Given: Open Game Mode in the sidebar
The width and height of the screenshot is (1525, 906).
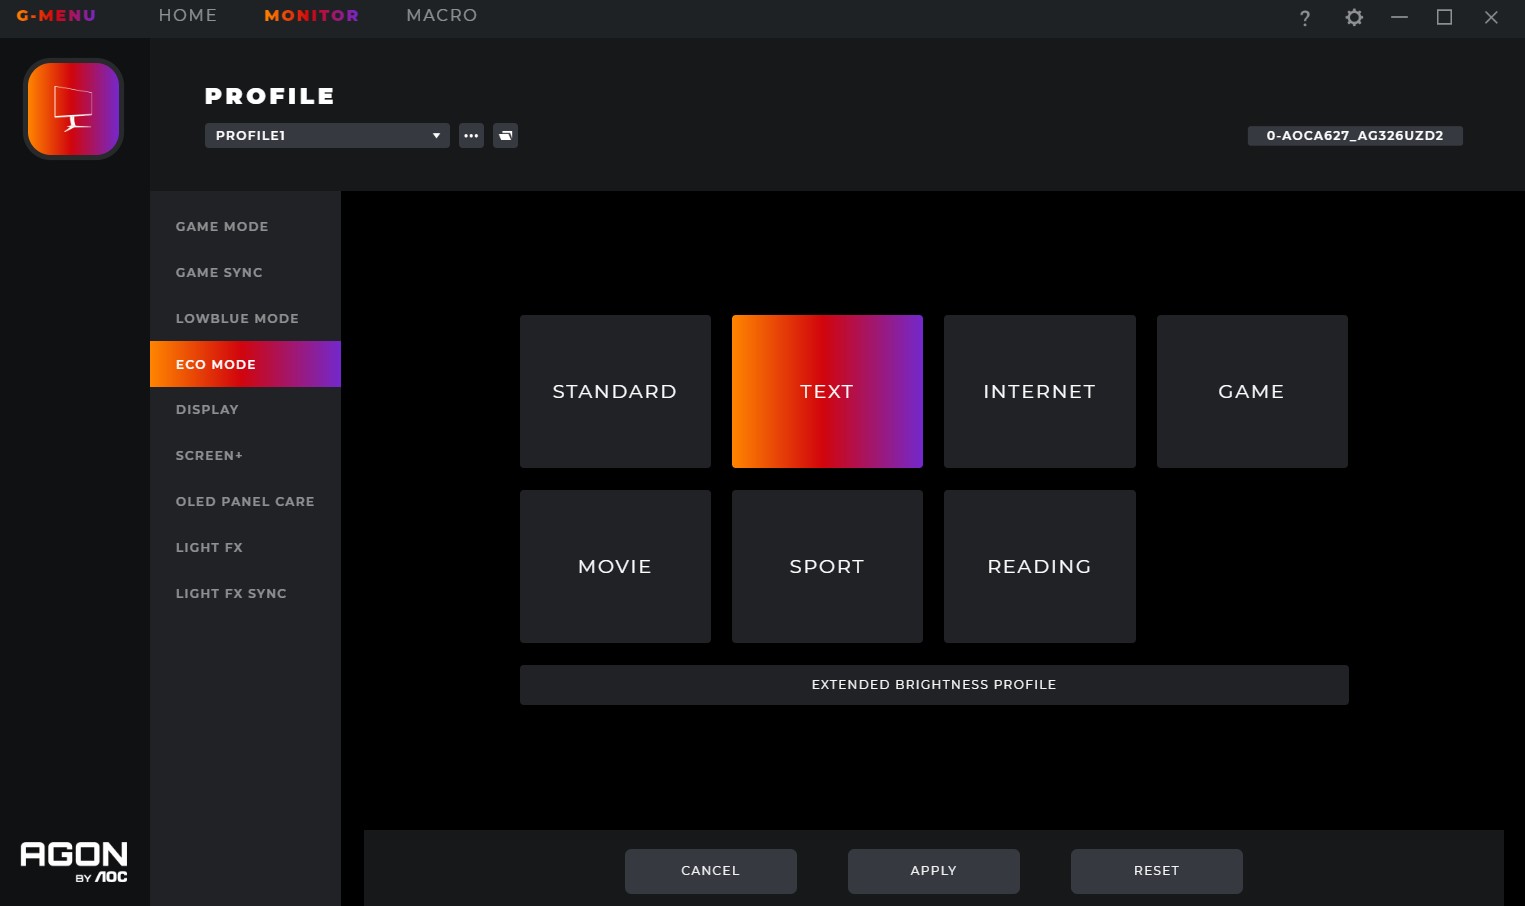Looking at the screenshot, I should 245,226.
